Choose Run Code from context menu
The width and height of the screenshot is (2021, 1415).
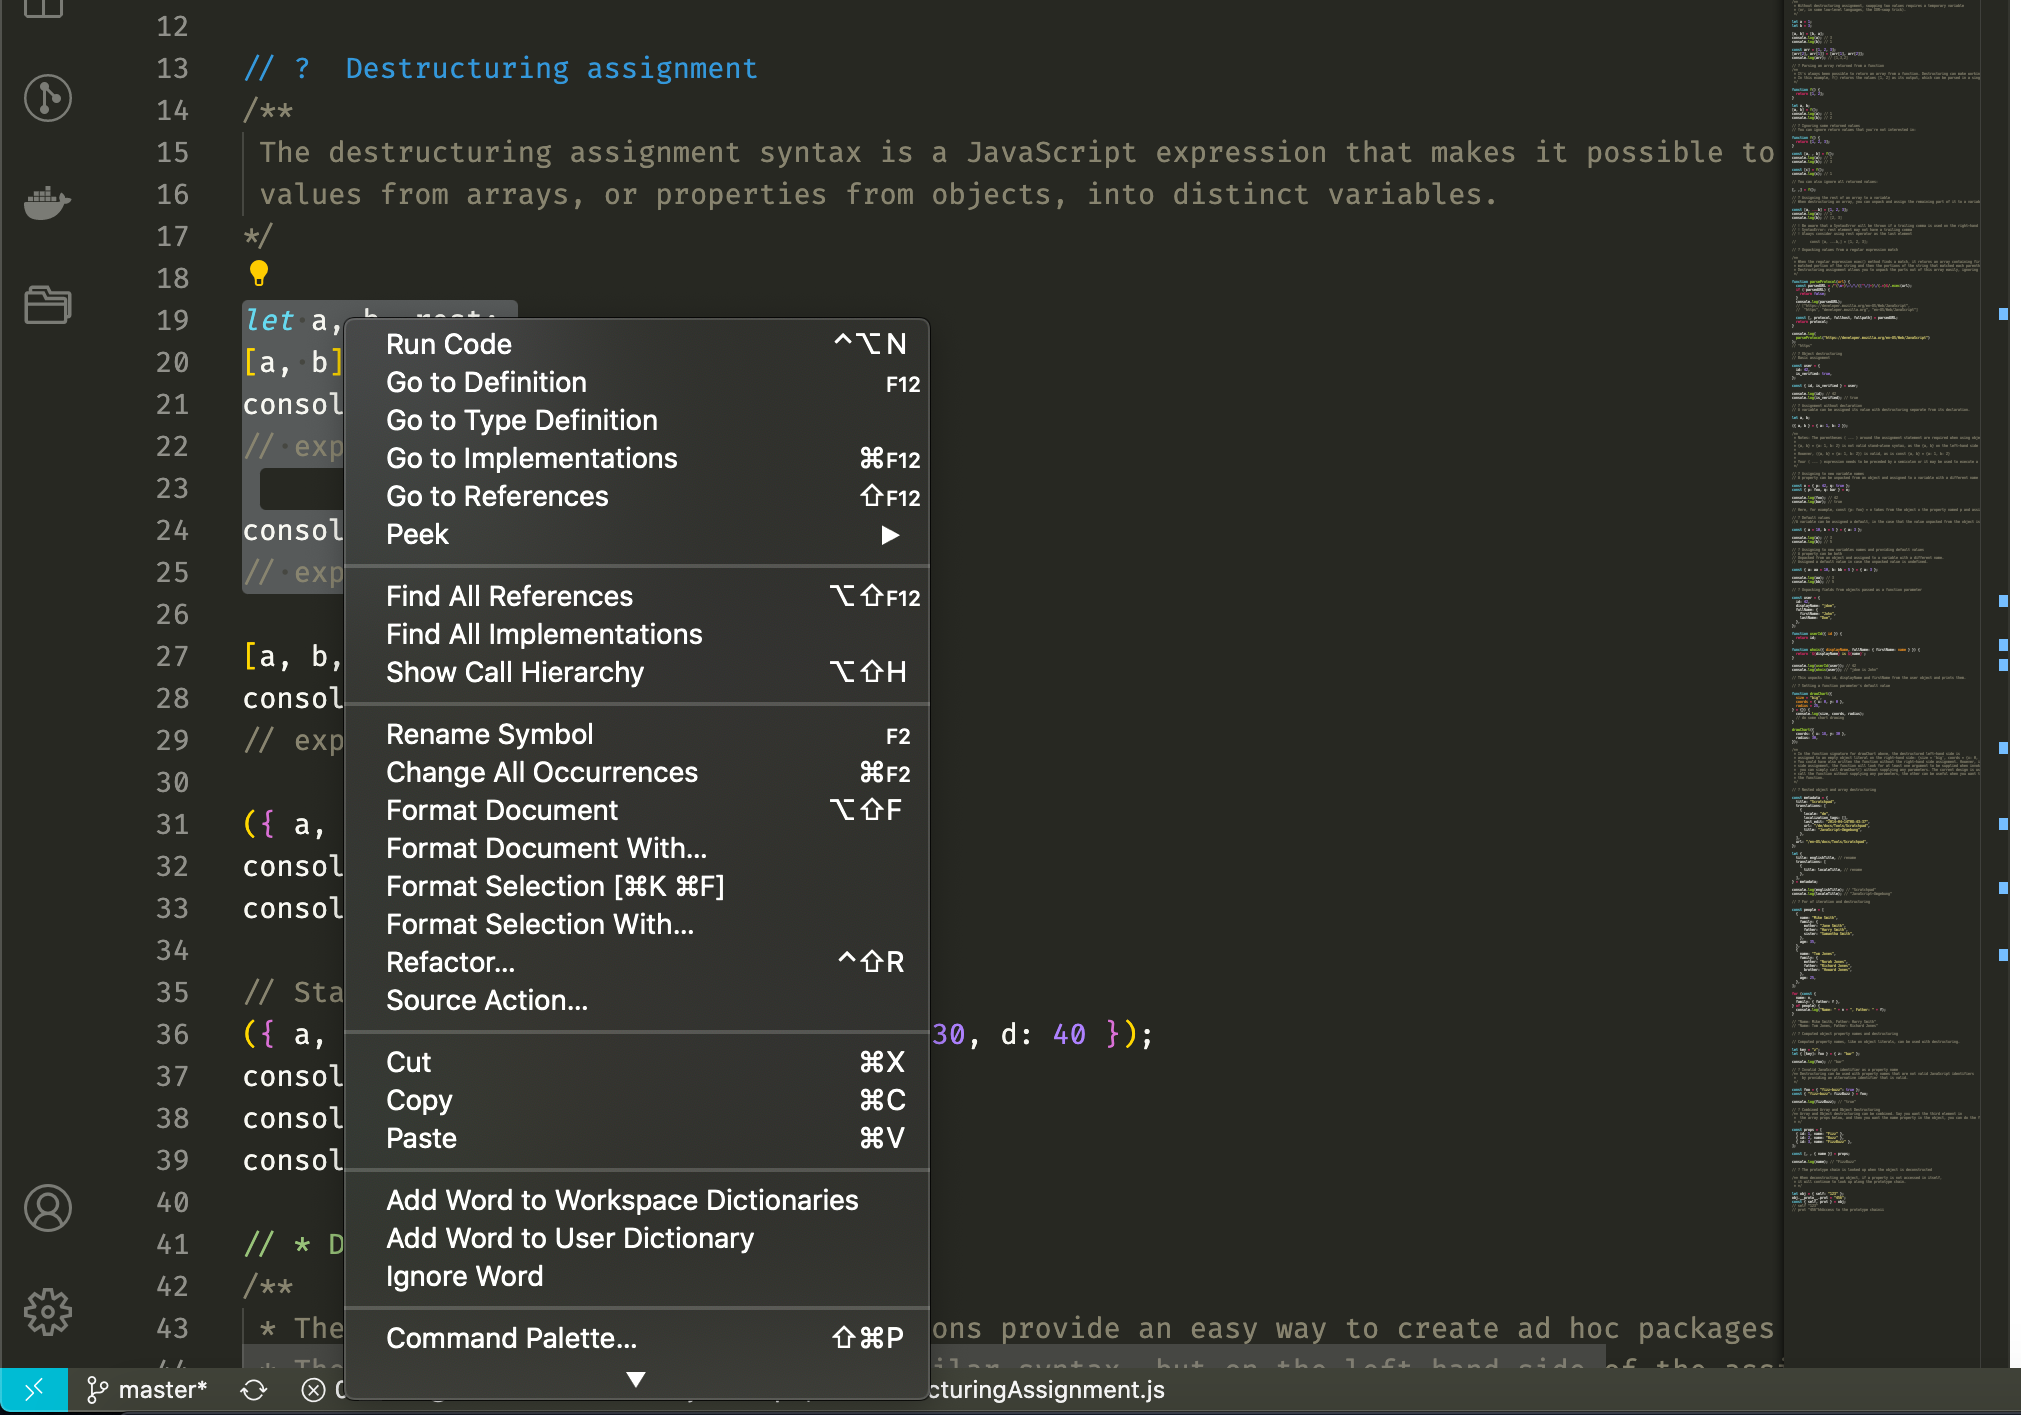[449, 345]
